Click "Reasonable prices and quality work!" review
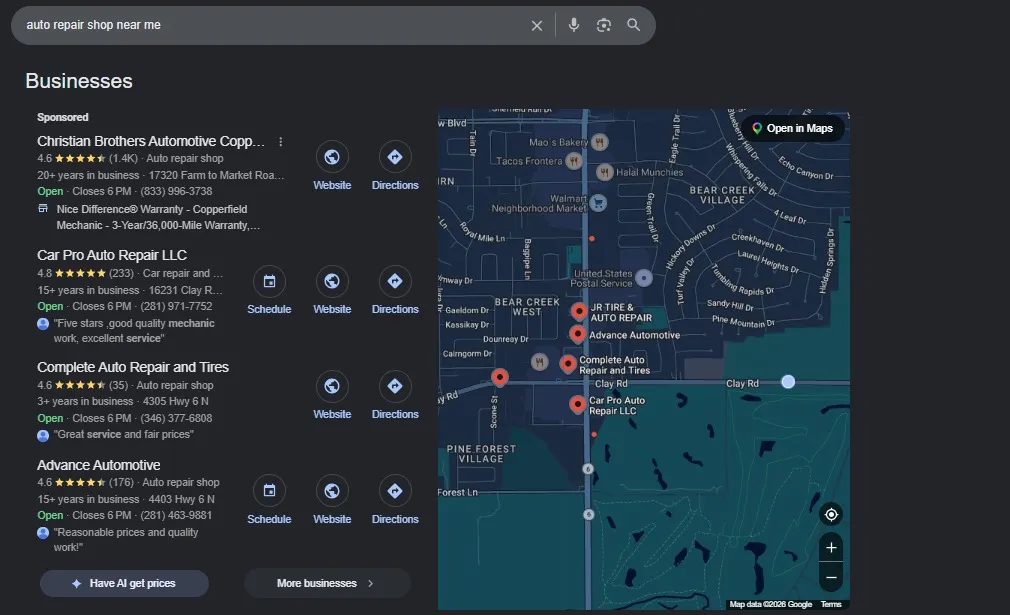Viewport: 1010px width, 615px height. [126, 540]
